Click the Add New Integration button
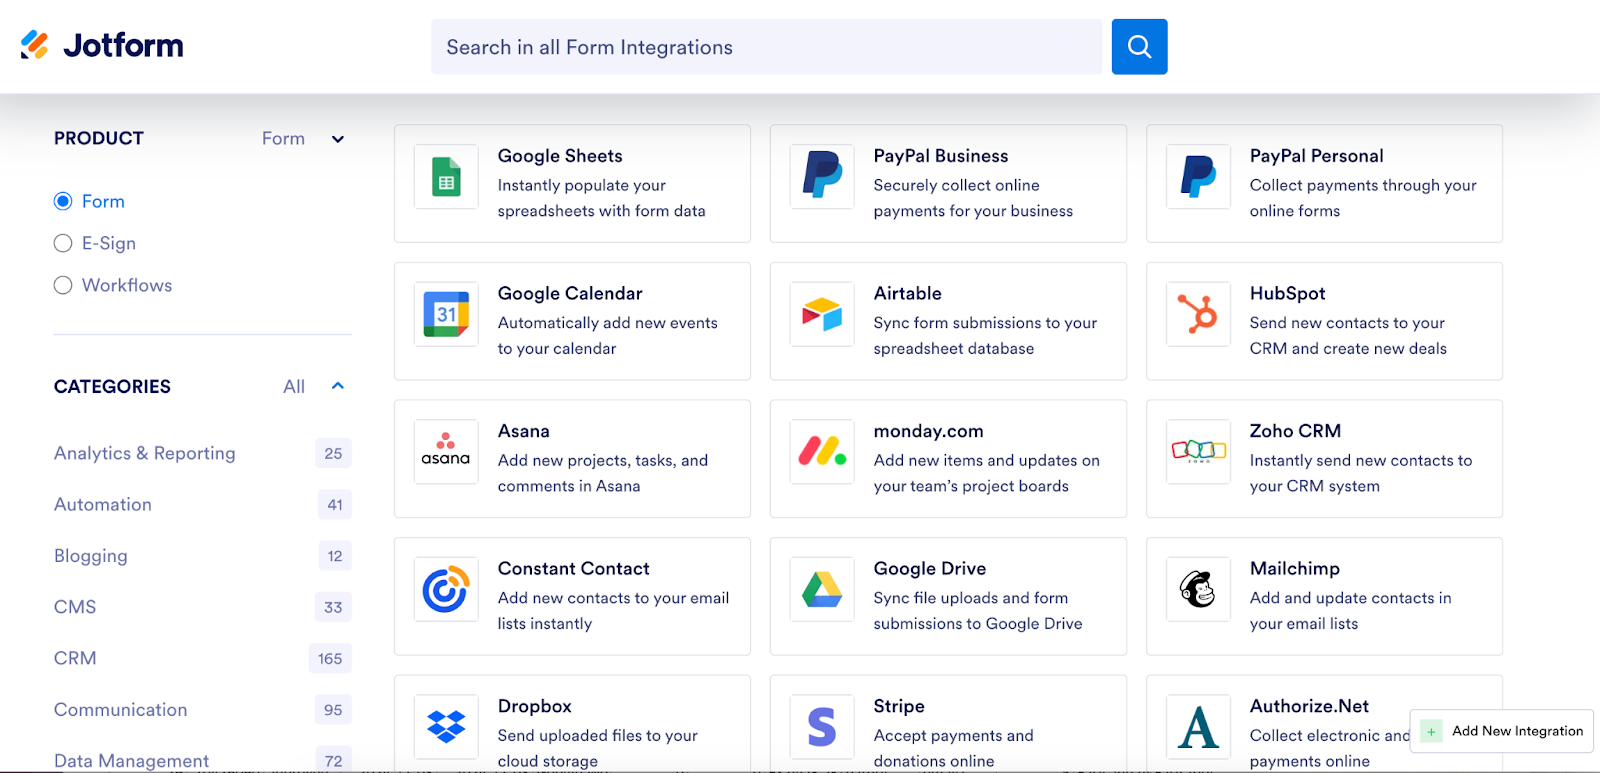Image resolution: width=1600 pixels, height=773 pixels. coord(1501,731)
